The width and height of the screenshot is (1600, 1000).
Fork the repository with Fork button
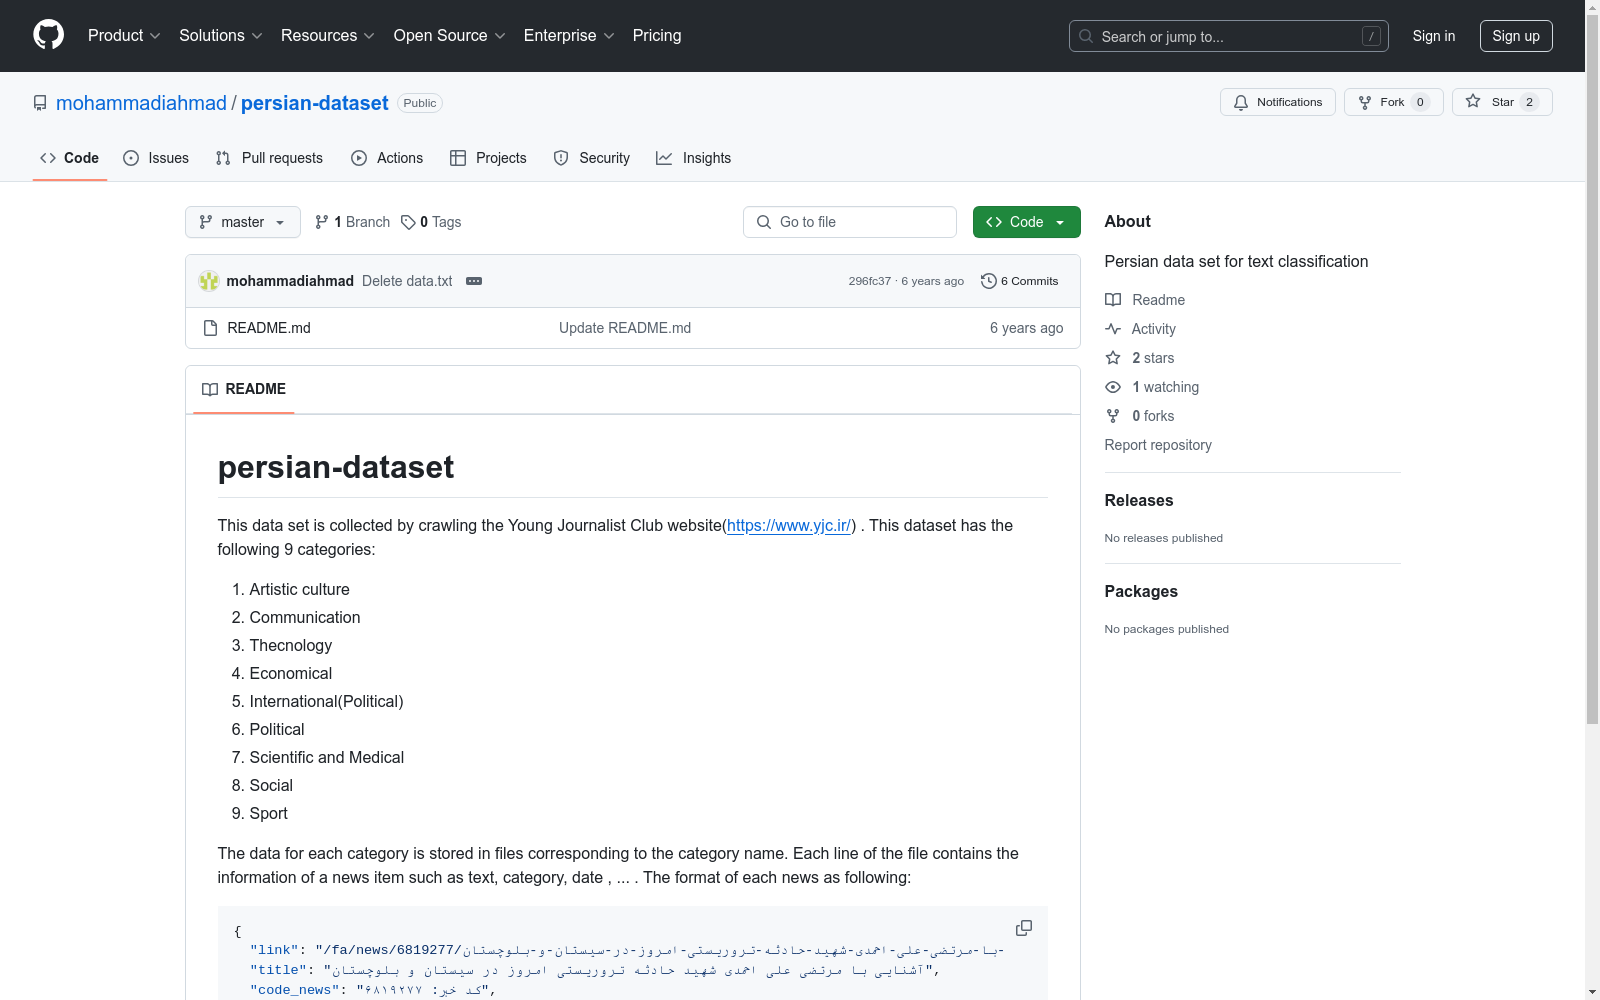click(1394, 102)
